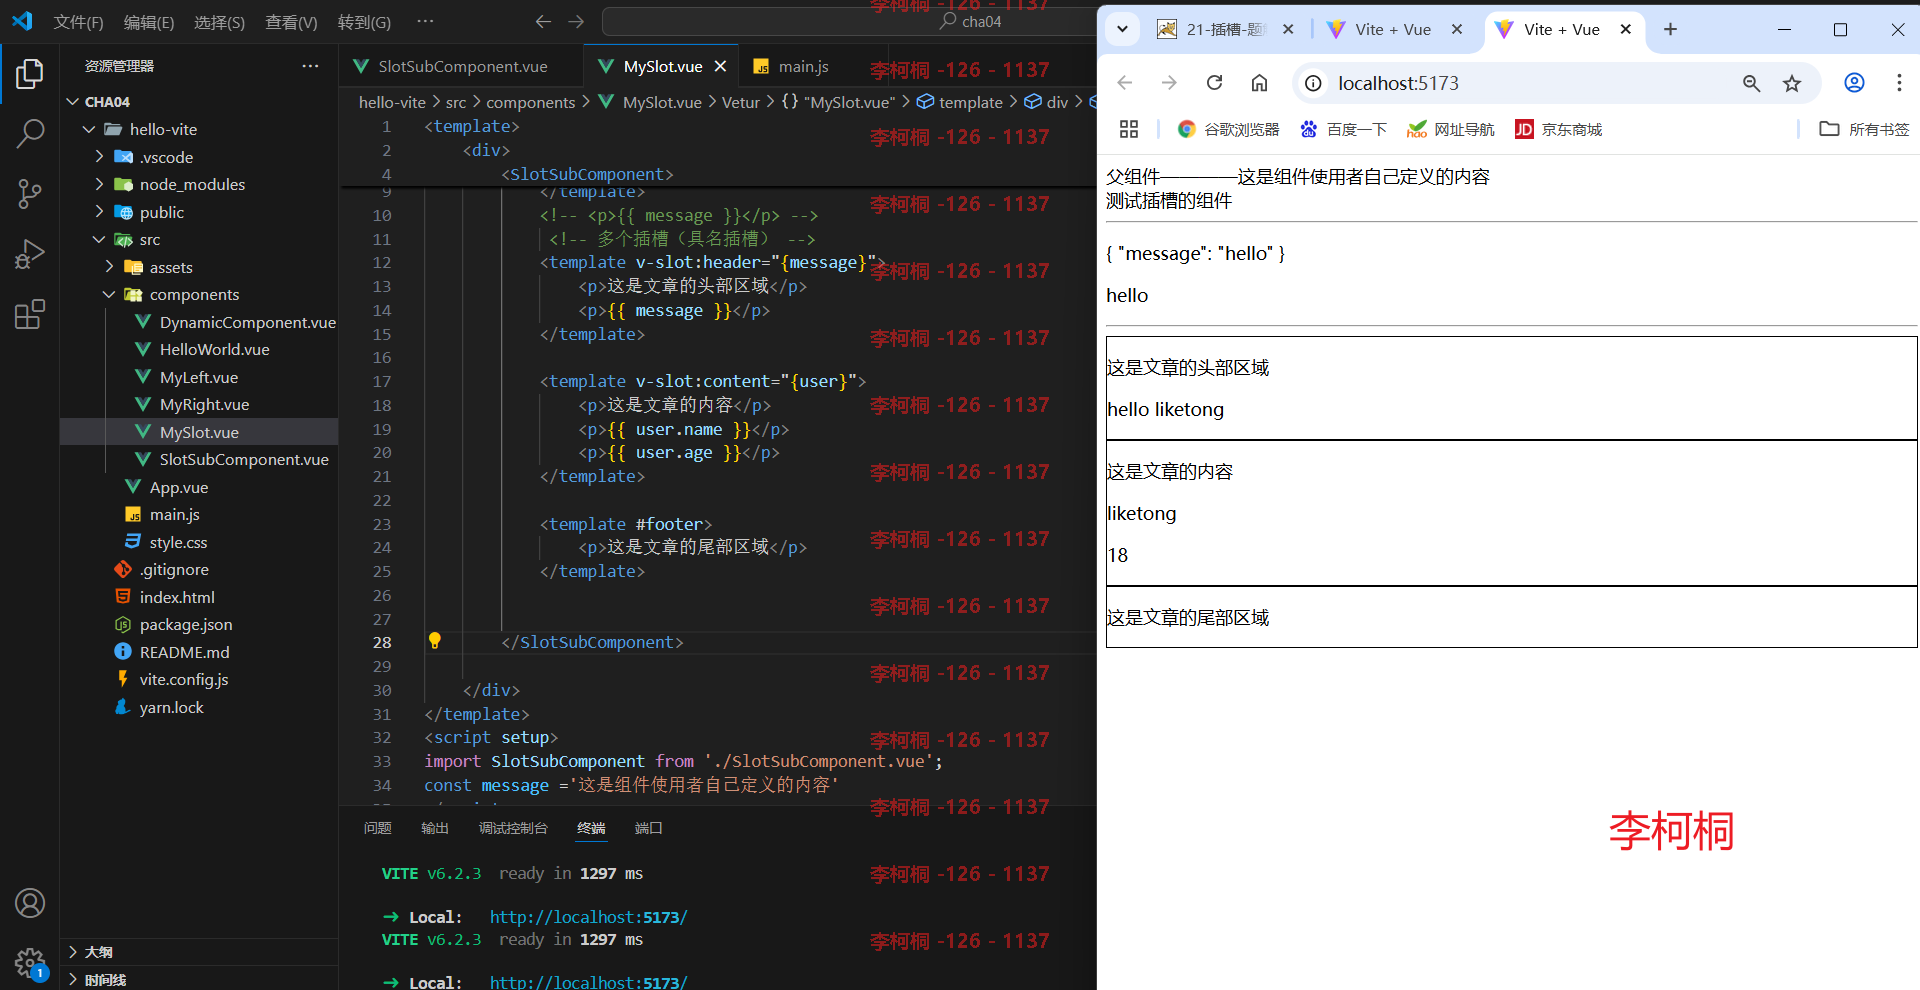The width and height of the screenshot is (1920, 990).
Task: Open 谷歌浏览器 bookmark
Action: click(x=1229, y=129)
